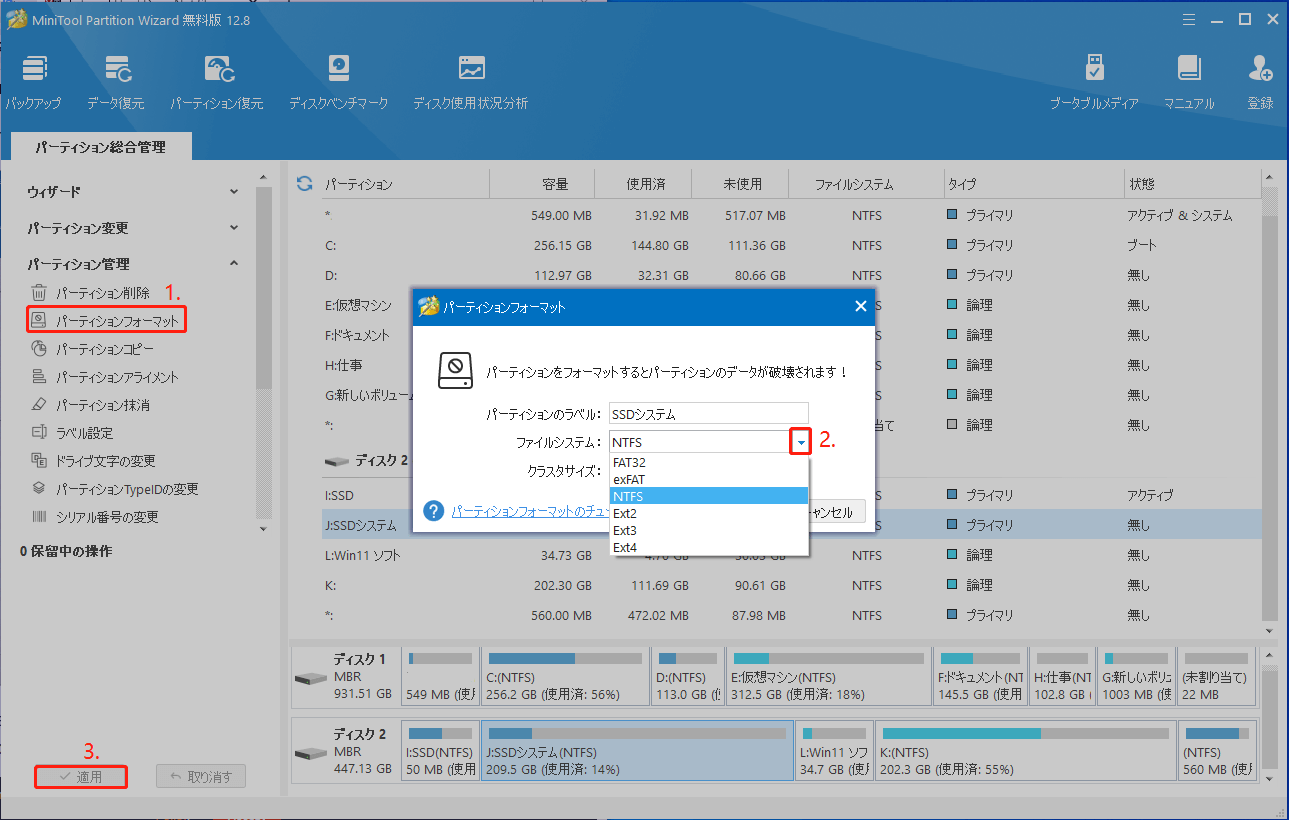Select シリアル番号の変更 in the sidebar
This screenshot has width=1289, height=820.
pyautogui.click(x=95, y=517)
